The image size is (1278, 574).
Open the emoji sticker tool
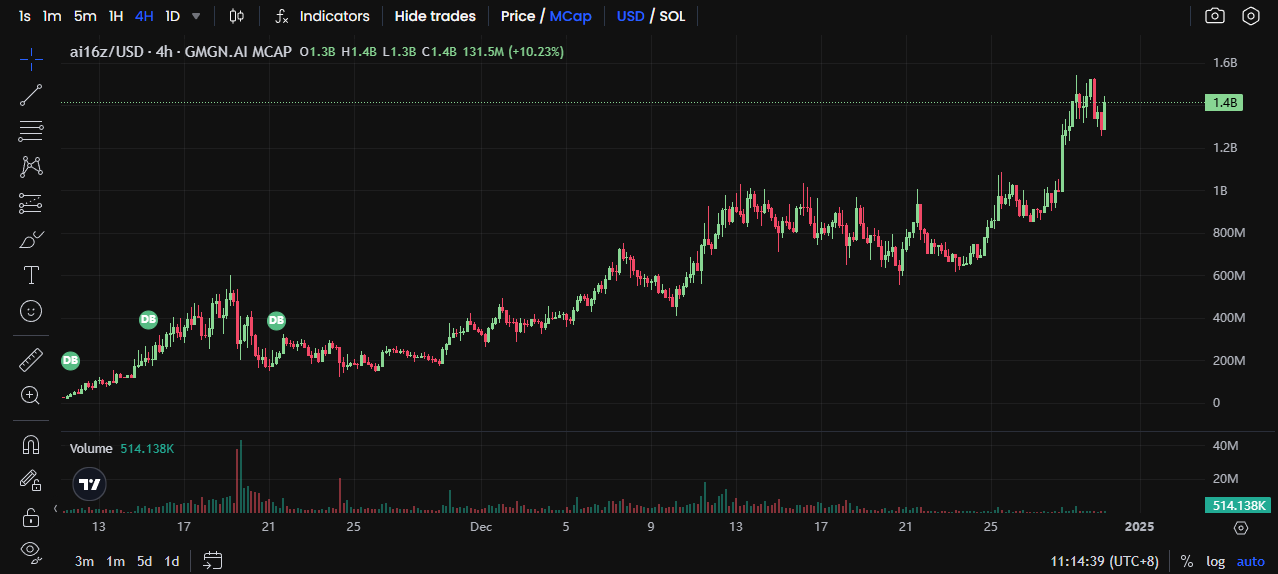[x=31, y=311]
